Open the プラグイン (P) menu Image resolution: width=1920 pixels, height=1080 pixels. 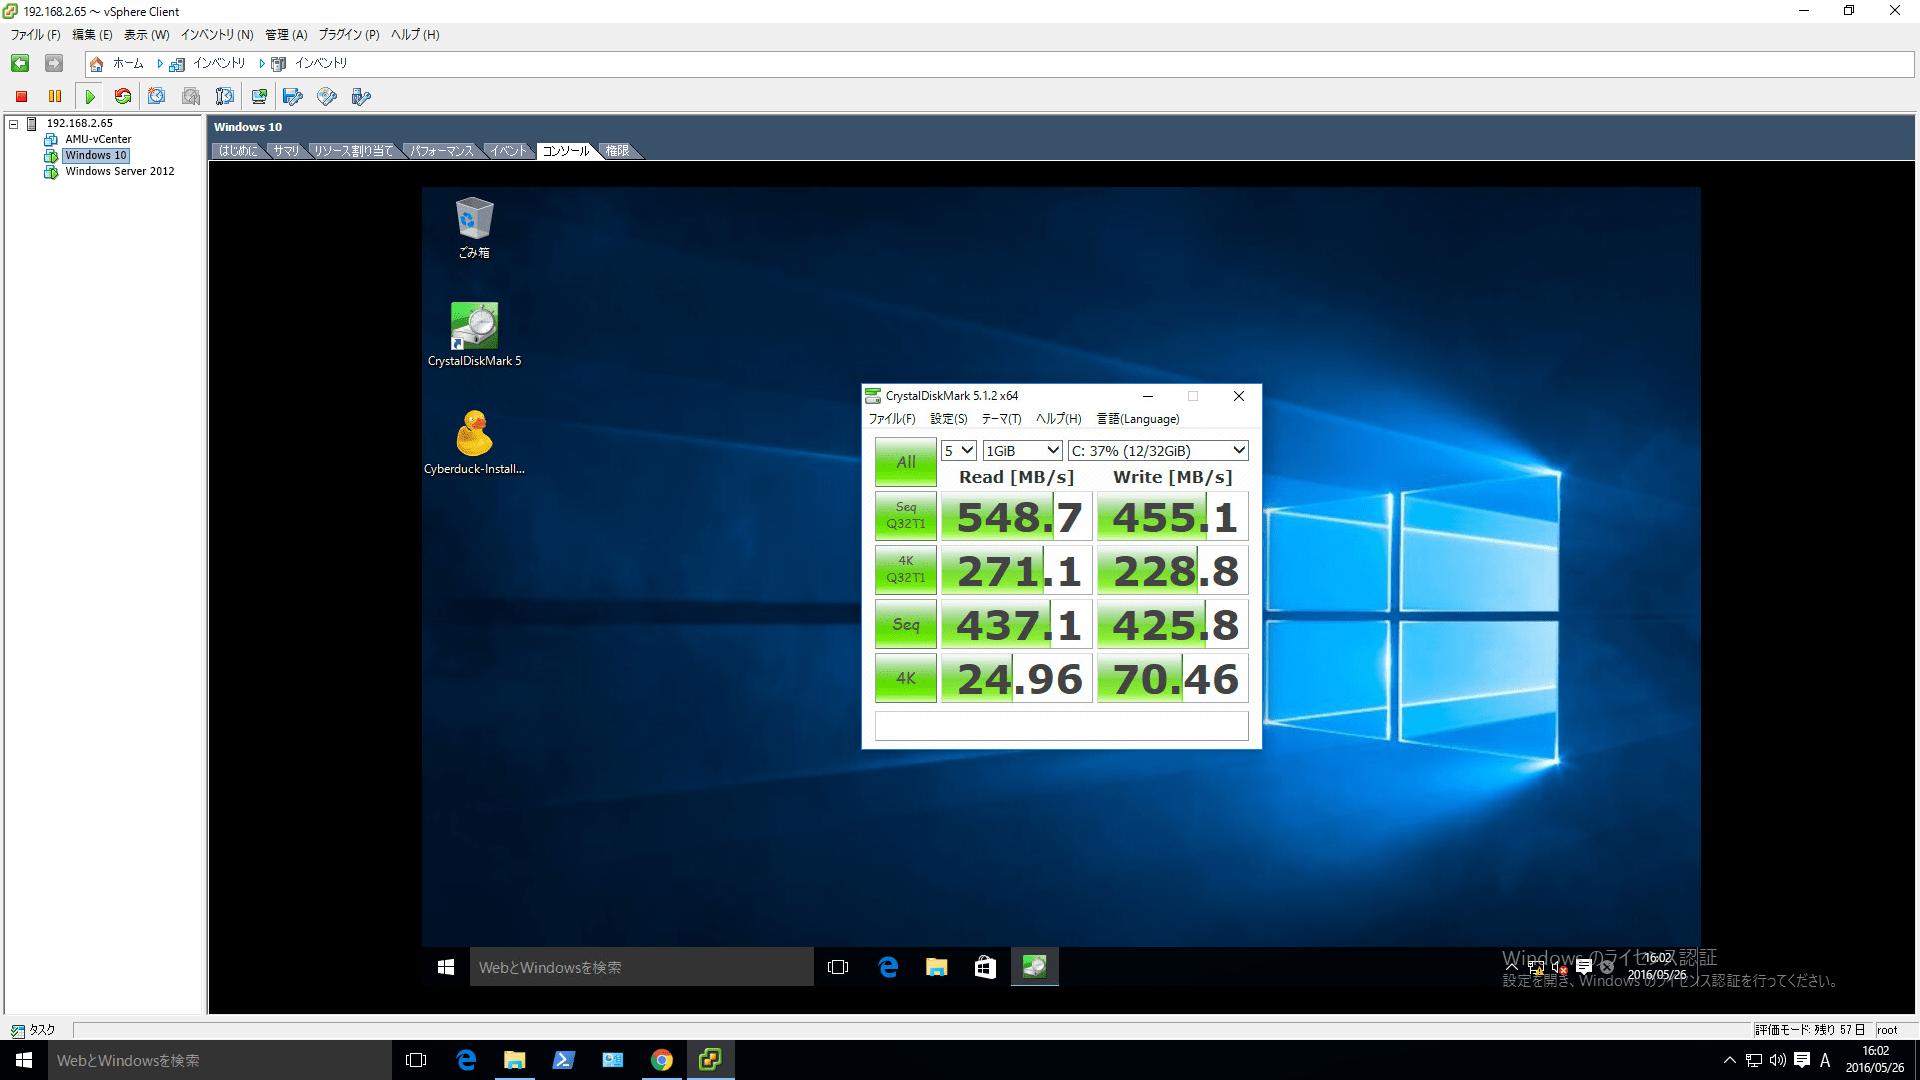coord(349,35)
